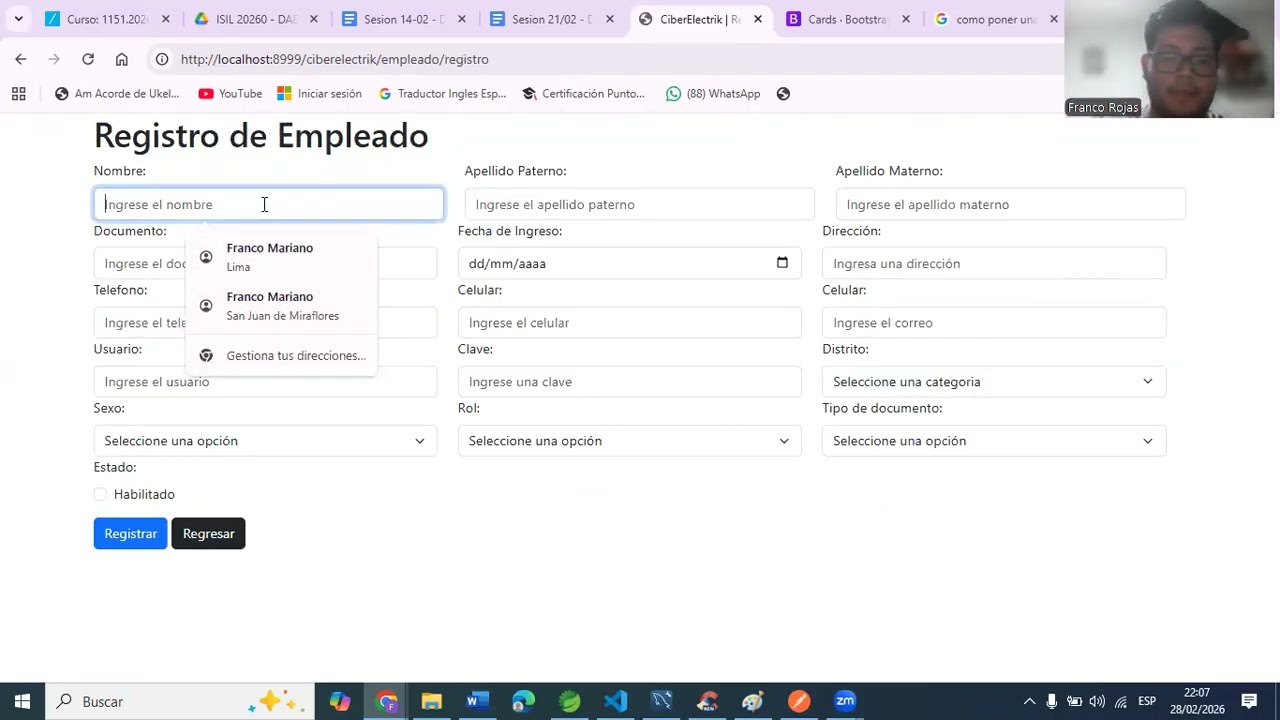The image size is (1280, 720).
Task: Focus the Dirección input field
Action: [x=994, y=263]
